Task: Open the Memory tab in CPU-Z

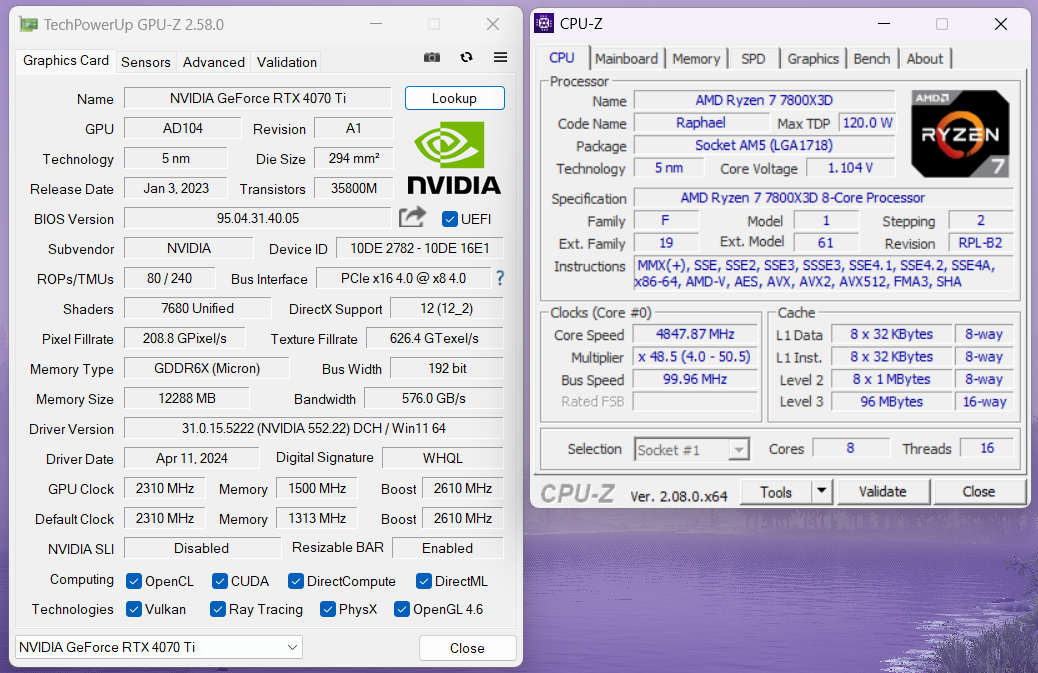Action: [x=696, y=58]
